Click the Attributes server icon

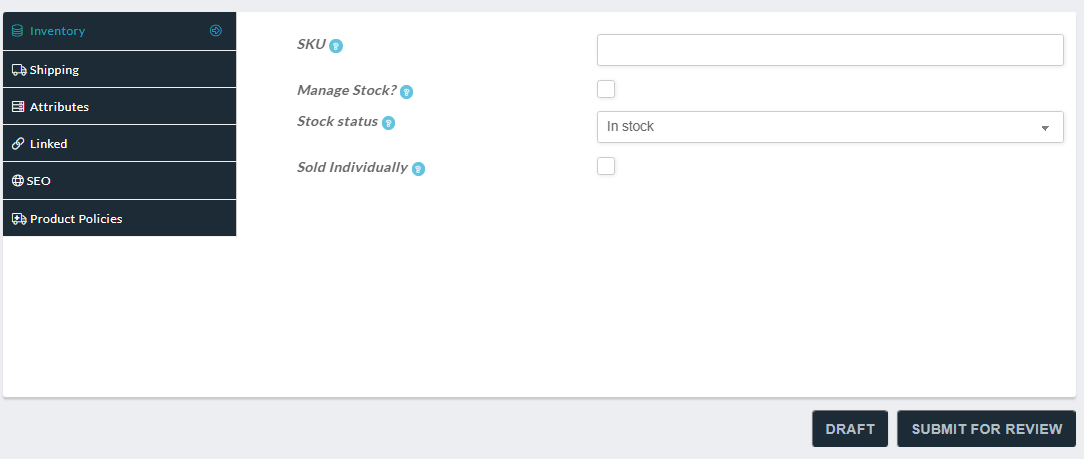pos(18,107)
